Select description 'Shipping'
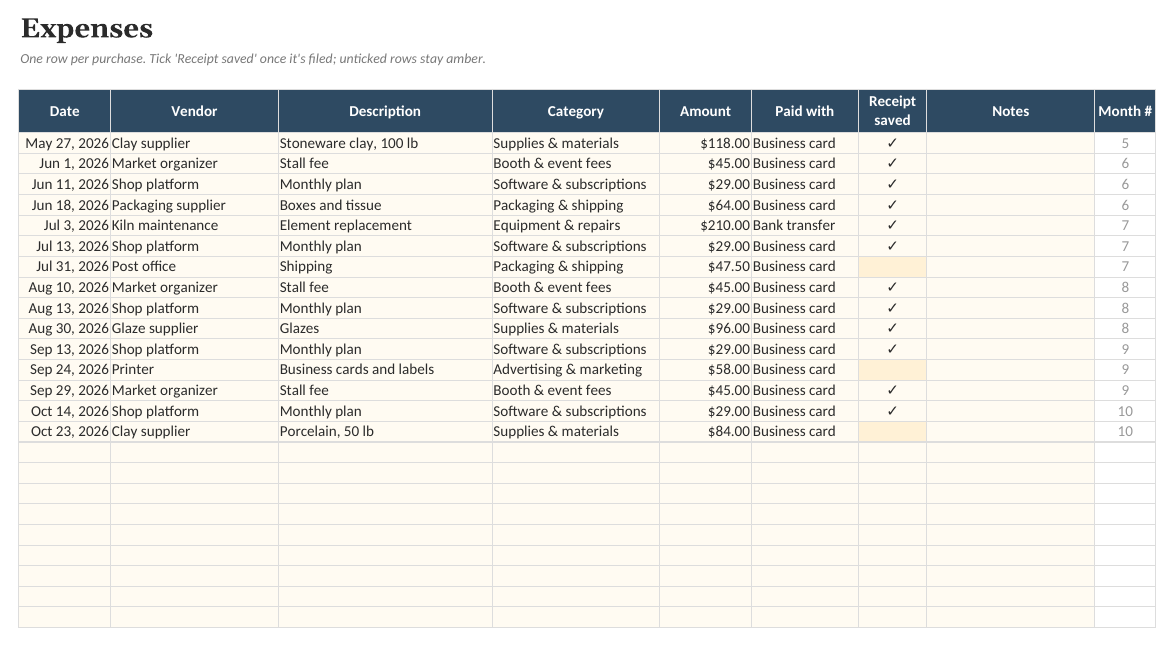 tap(385, 266)
